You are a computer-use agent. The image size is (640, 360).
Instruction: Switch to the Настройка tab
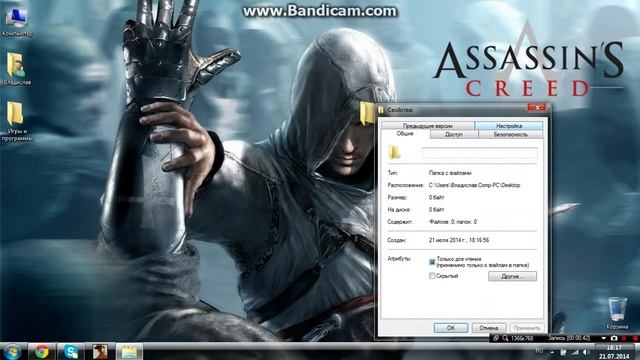[x=509, y=126]
